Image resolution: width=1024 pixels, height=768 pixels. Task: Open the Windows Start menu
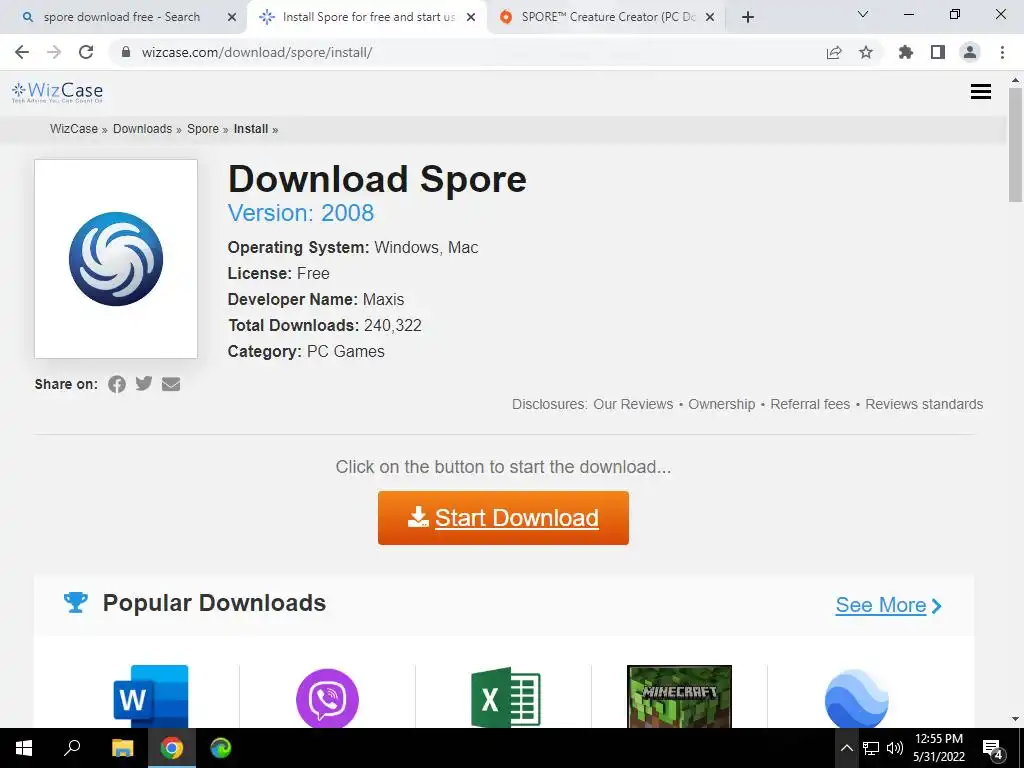(24, 748)
